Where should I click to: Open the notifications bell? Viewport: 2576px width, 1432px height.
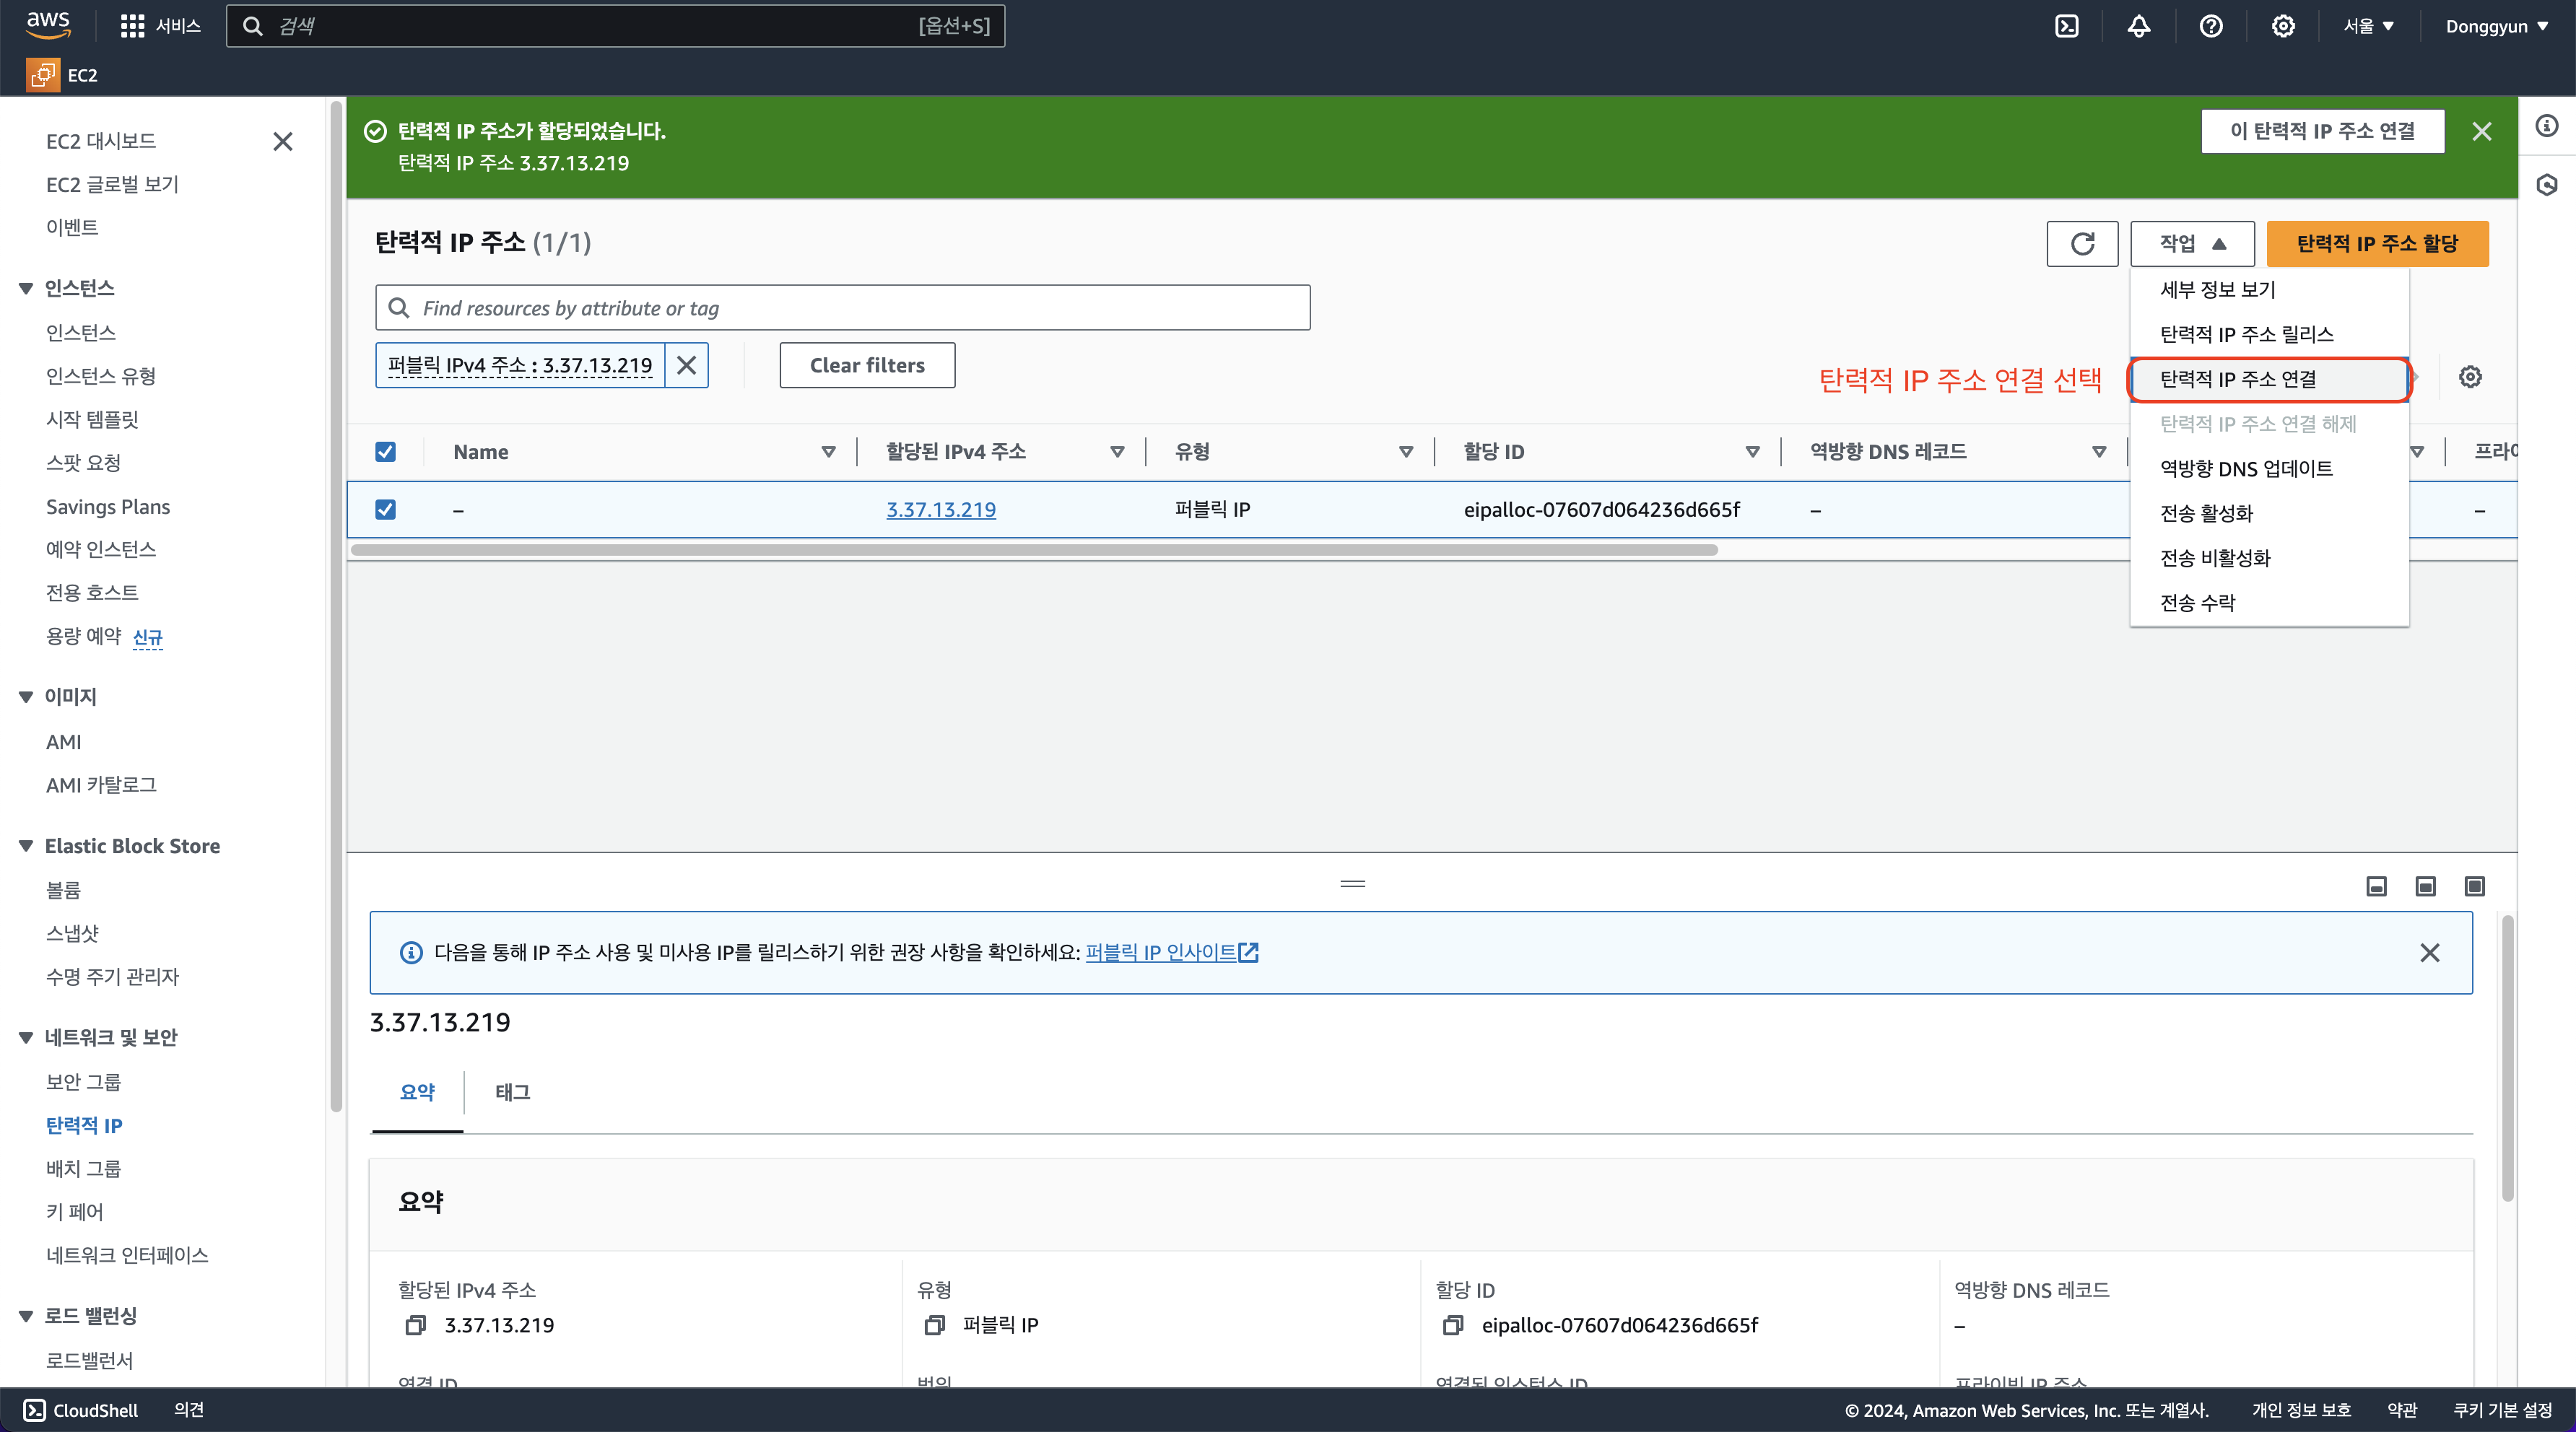point(2138,26)
